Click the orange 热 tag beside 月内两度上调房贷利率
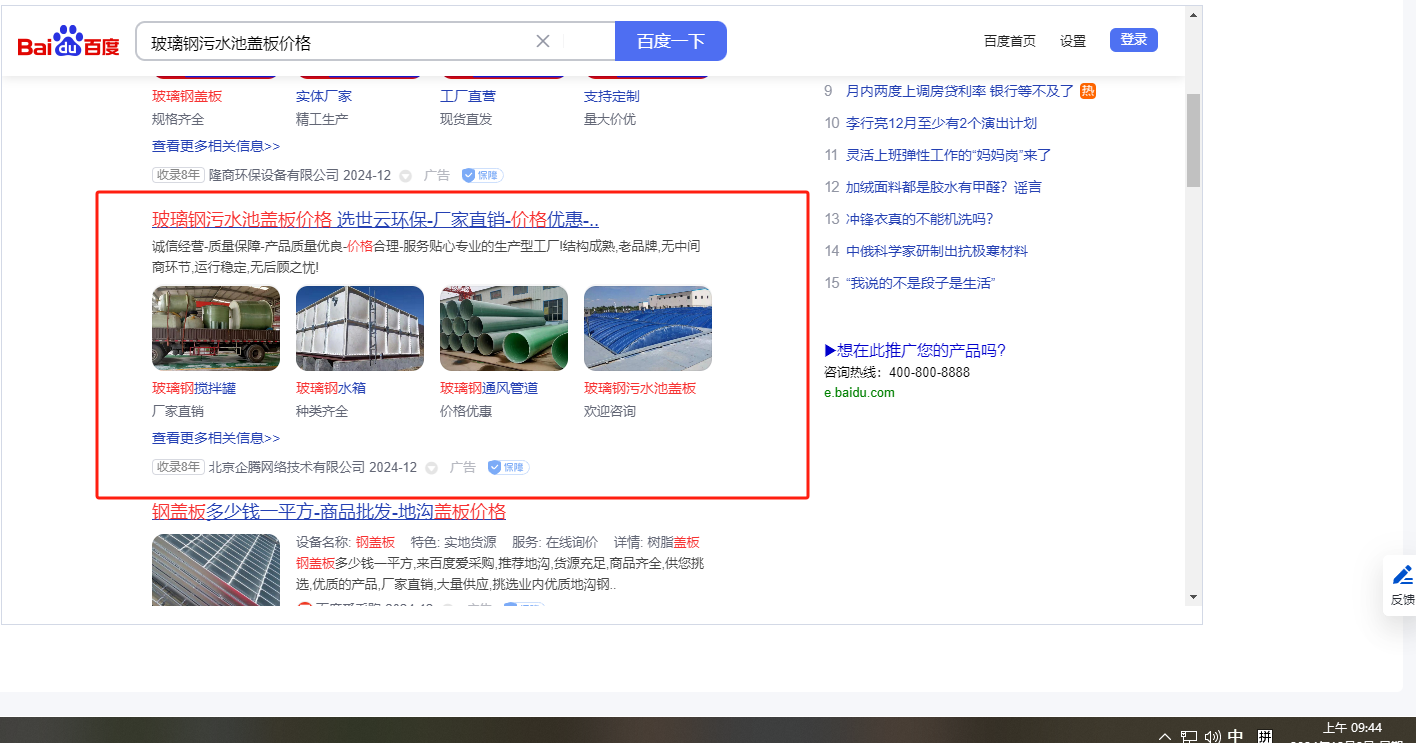1416x743 pixels. [x=1088, y=91]
